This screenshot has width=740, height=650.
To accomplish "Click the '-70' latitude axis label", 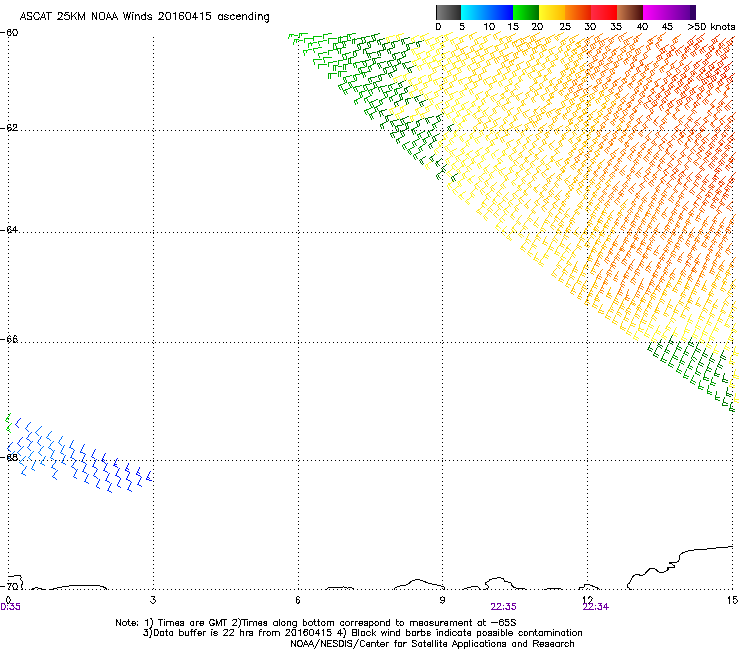I will point(9,586).
